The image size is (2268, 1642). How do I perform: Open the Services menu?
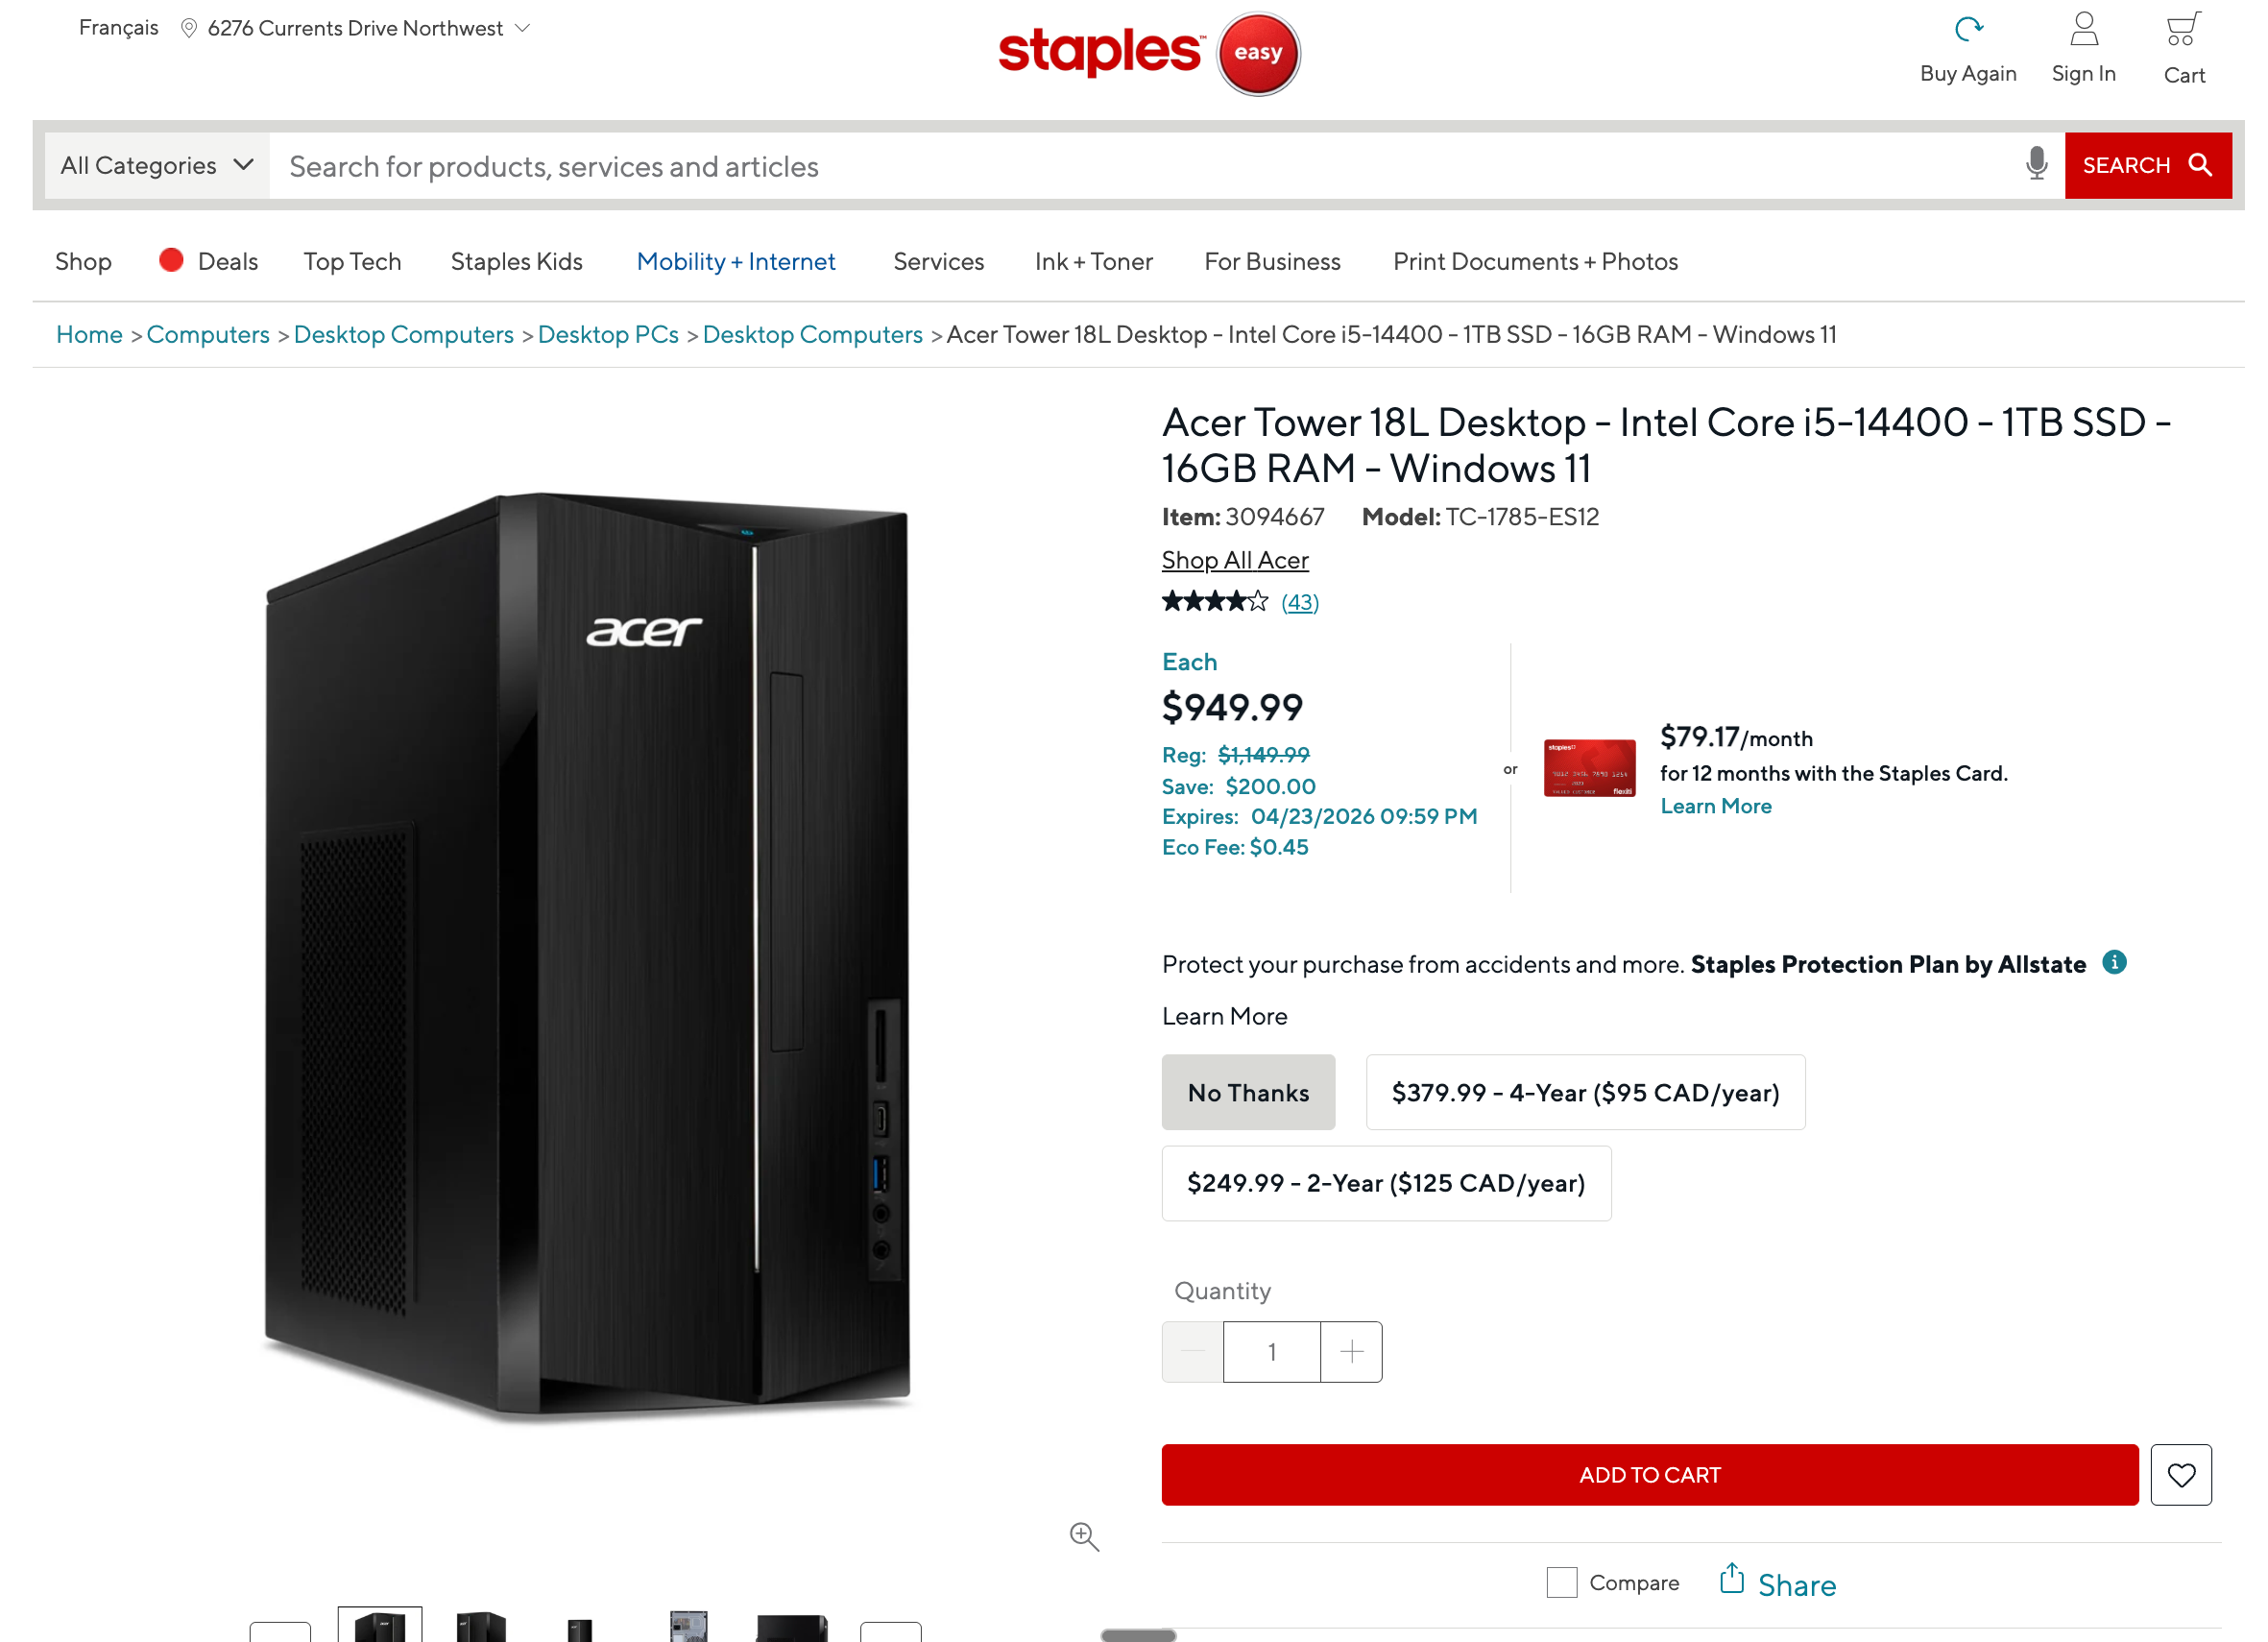(x=938, y=261)
